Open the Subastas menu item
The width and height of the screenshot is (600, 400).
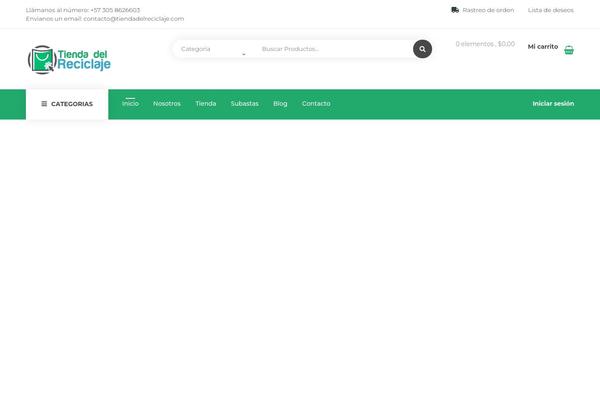click(245, 104)
